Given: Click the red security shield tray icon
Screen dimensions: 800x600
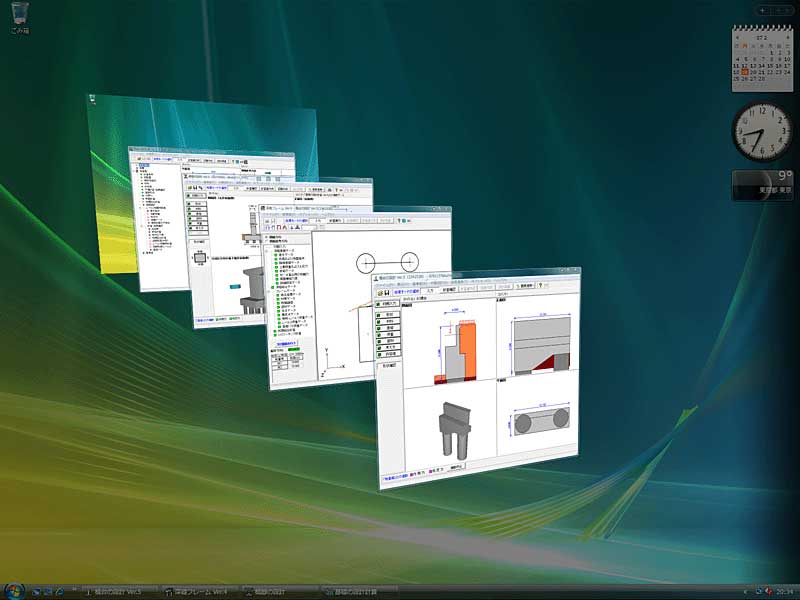Looking at the screenshot, I should (769, 592).
